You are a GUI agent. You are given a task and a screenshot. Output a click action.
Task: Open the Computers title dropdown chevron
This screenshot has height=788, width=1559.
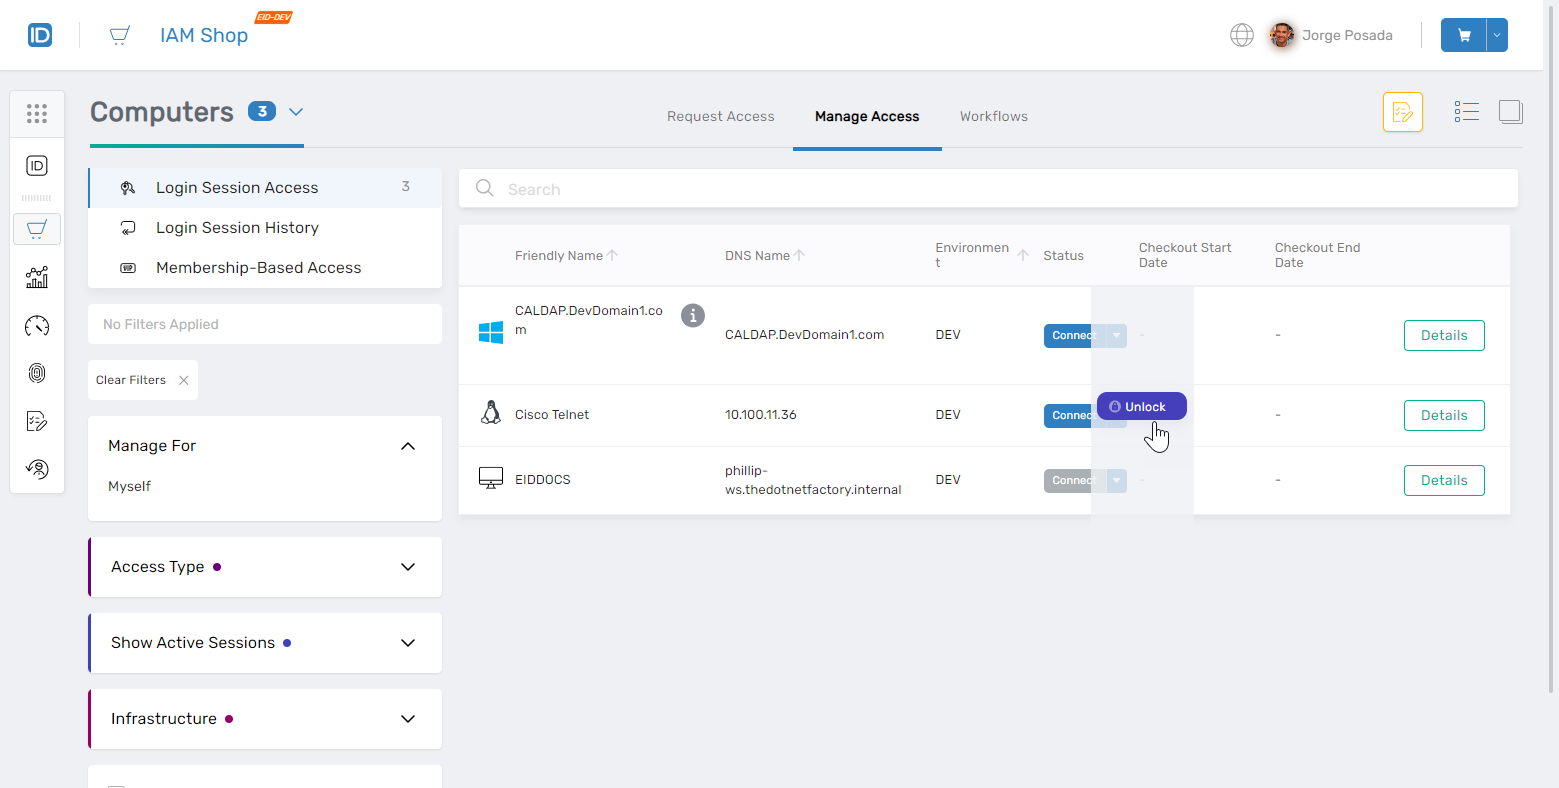click(x=296, y=112)
